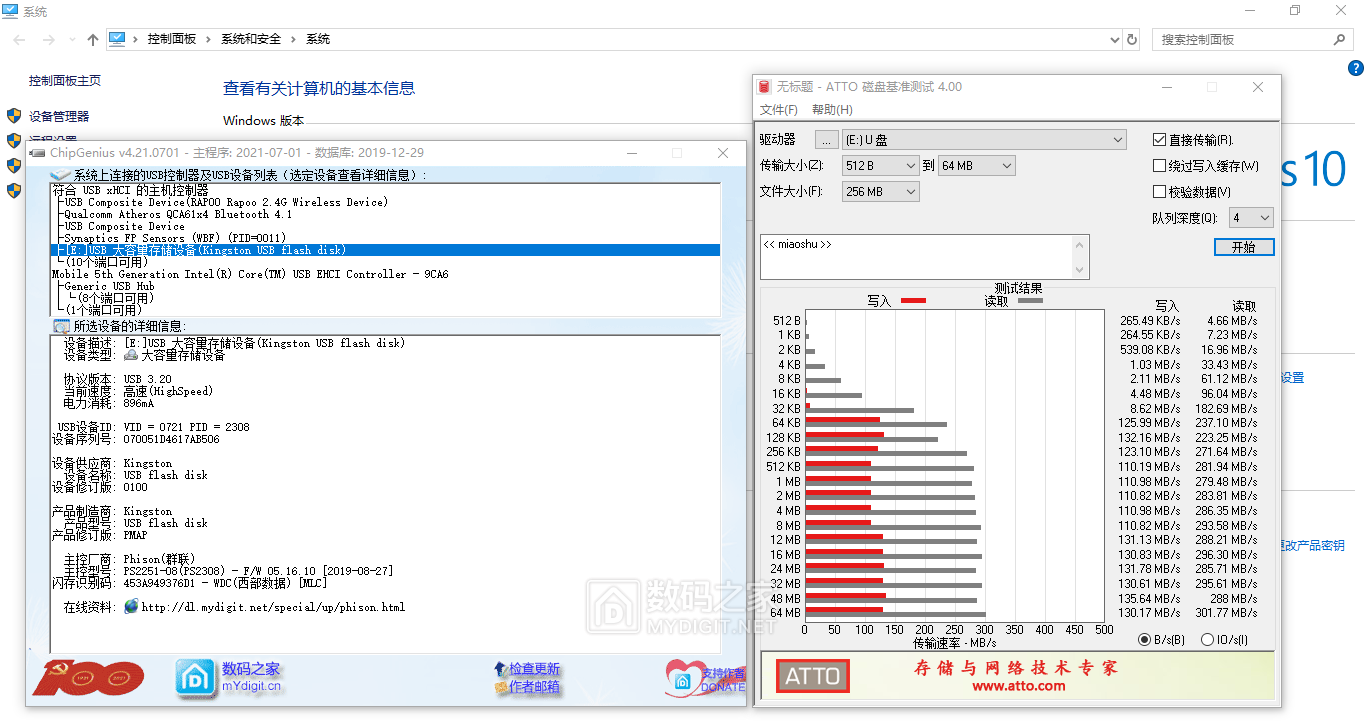Go up one level with the up arrow

tap(93, 39)
